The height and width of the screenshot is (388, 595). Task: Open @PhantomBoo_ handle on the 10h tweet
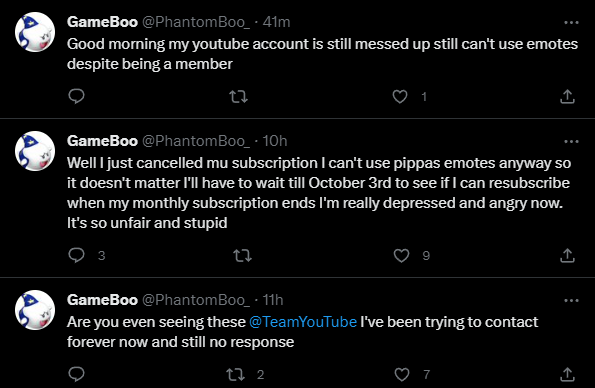pyautogui.click(x=196, y=141)
